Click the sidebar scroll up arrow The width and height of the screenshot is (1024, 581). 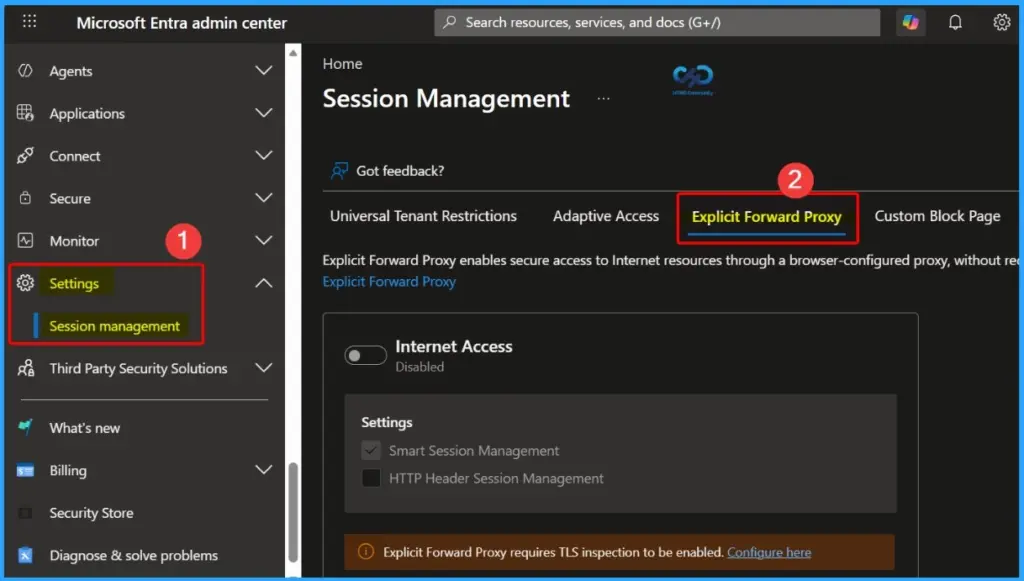point(293,53)
